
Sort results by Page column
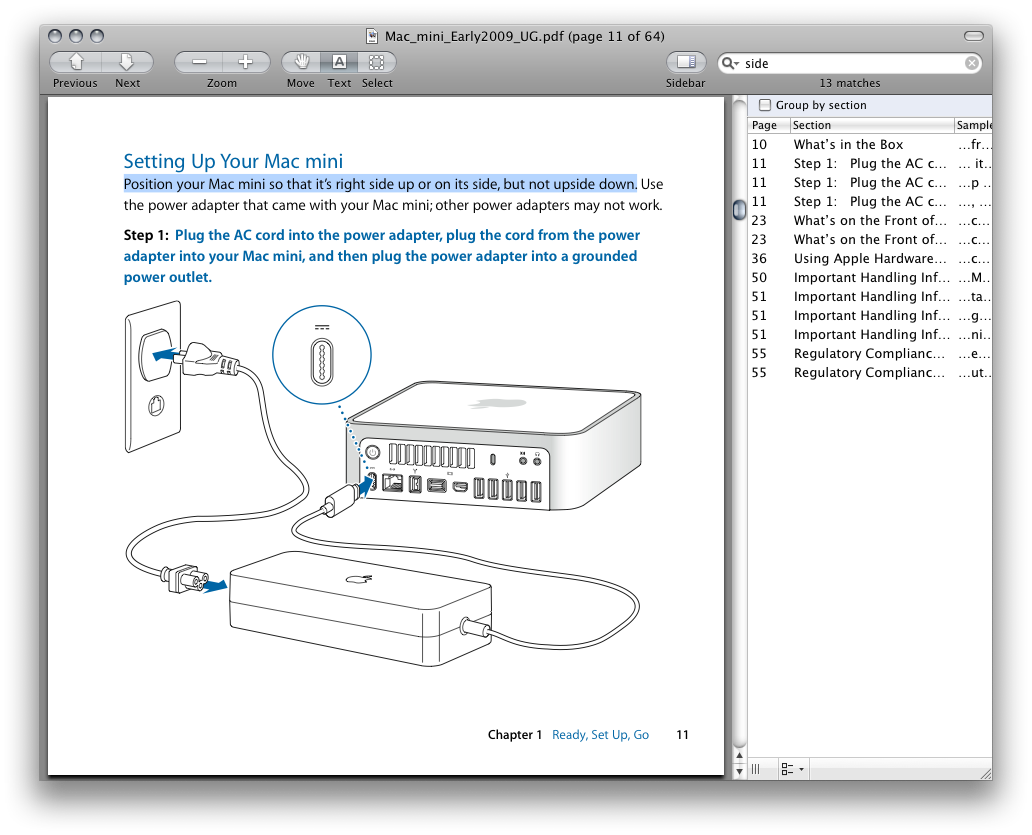pos(769,125)
